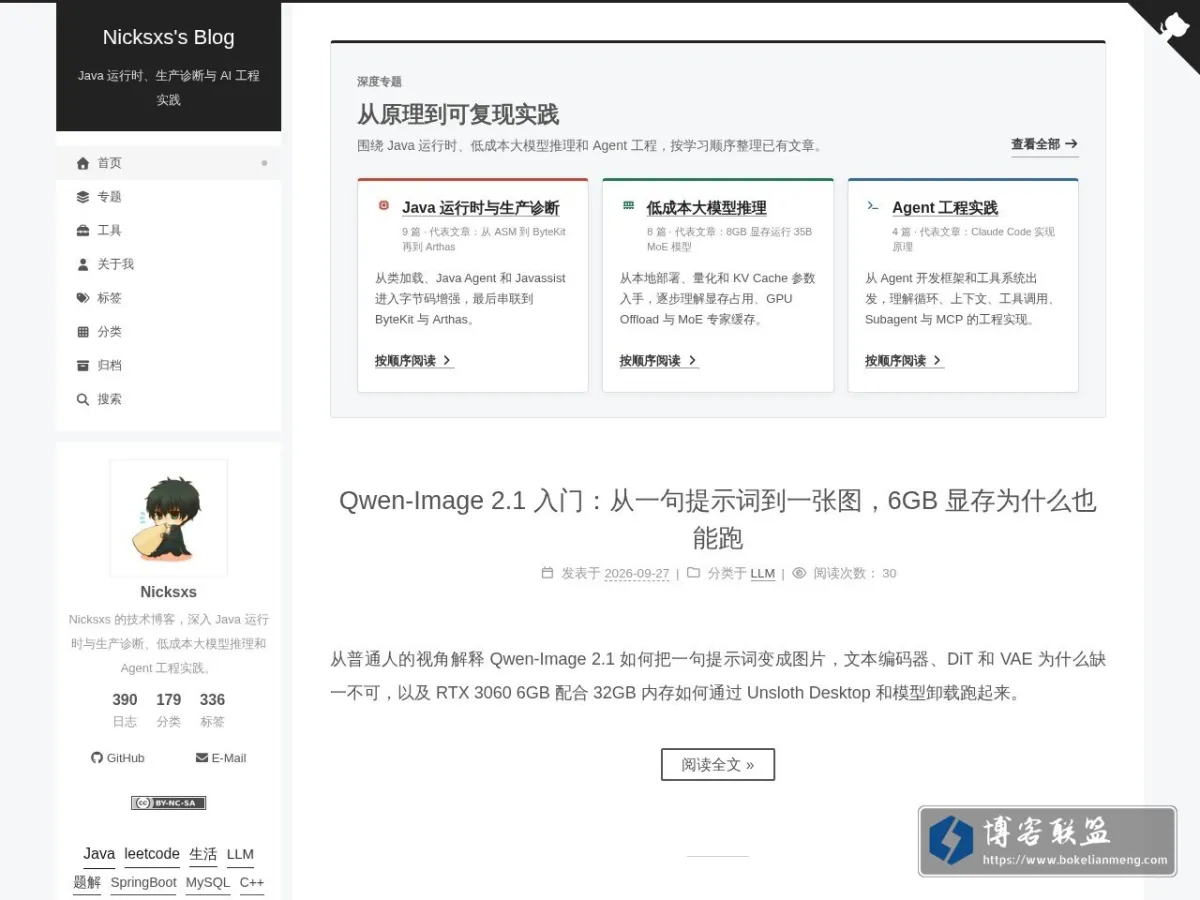Select the MySQL tag in tag cloud

coord(208,883)
